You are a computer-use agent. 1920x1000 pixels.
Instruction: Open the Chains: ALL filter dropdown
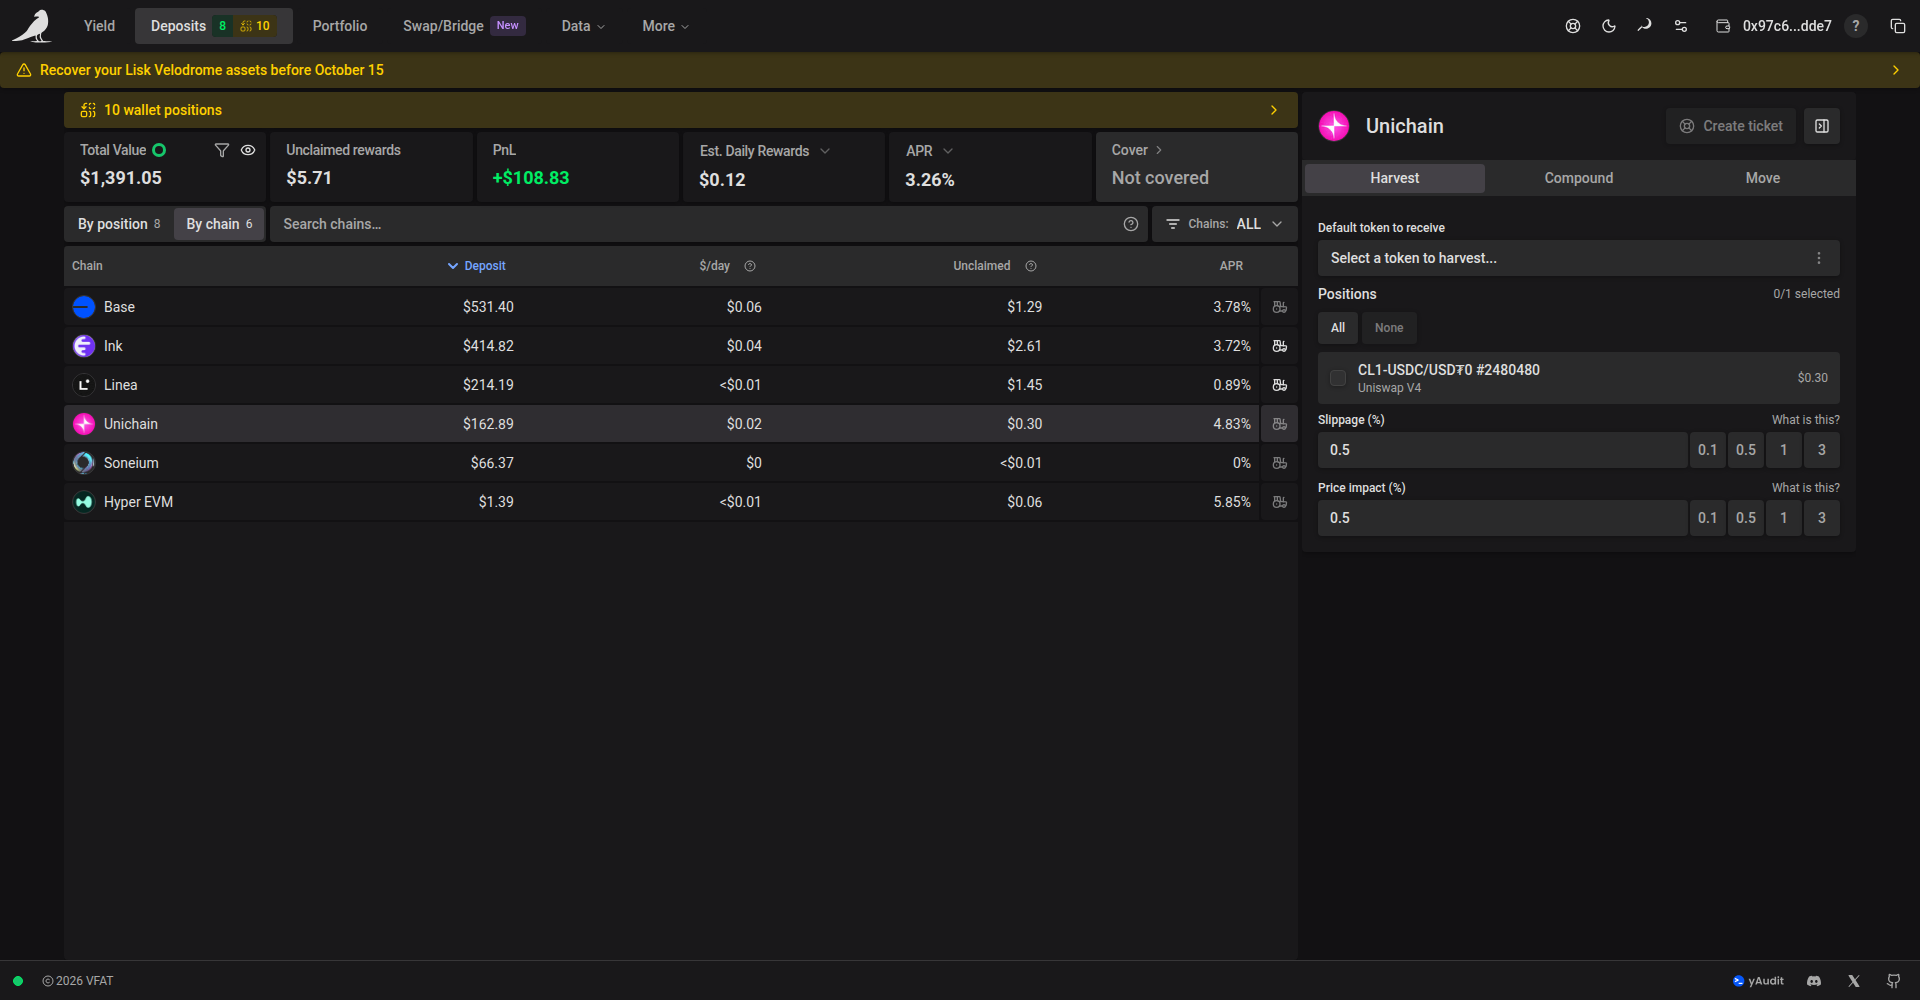(x=1225, y=224)
